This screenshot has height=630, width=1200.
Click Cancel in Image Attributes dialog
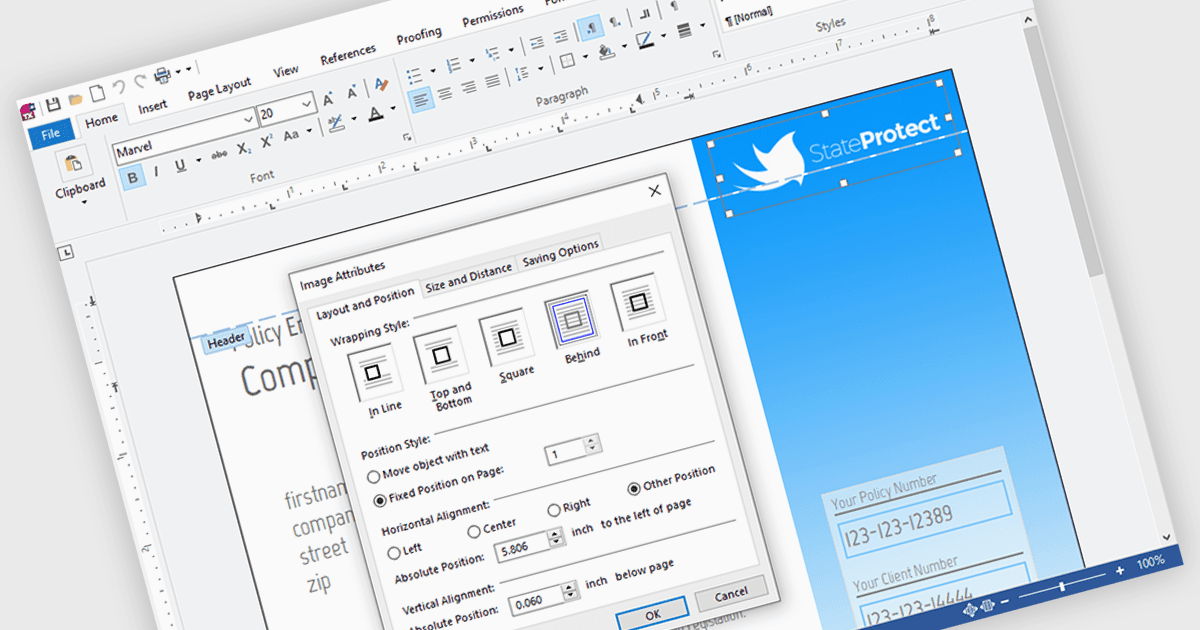[731, 591]
